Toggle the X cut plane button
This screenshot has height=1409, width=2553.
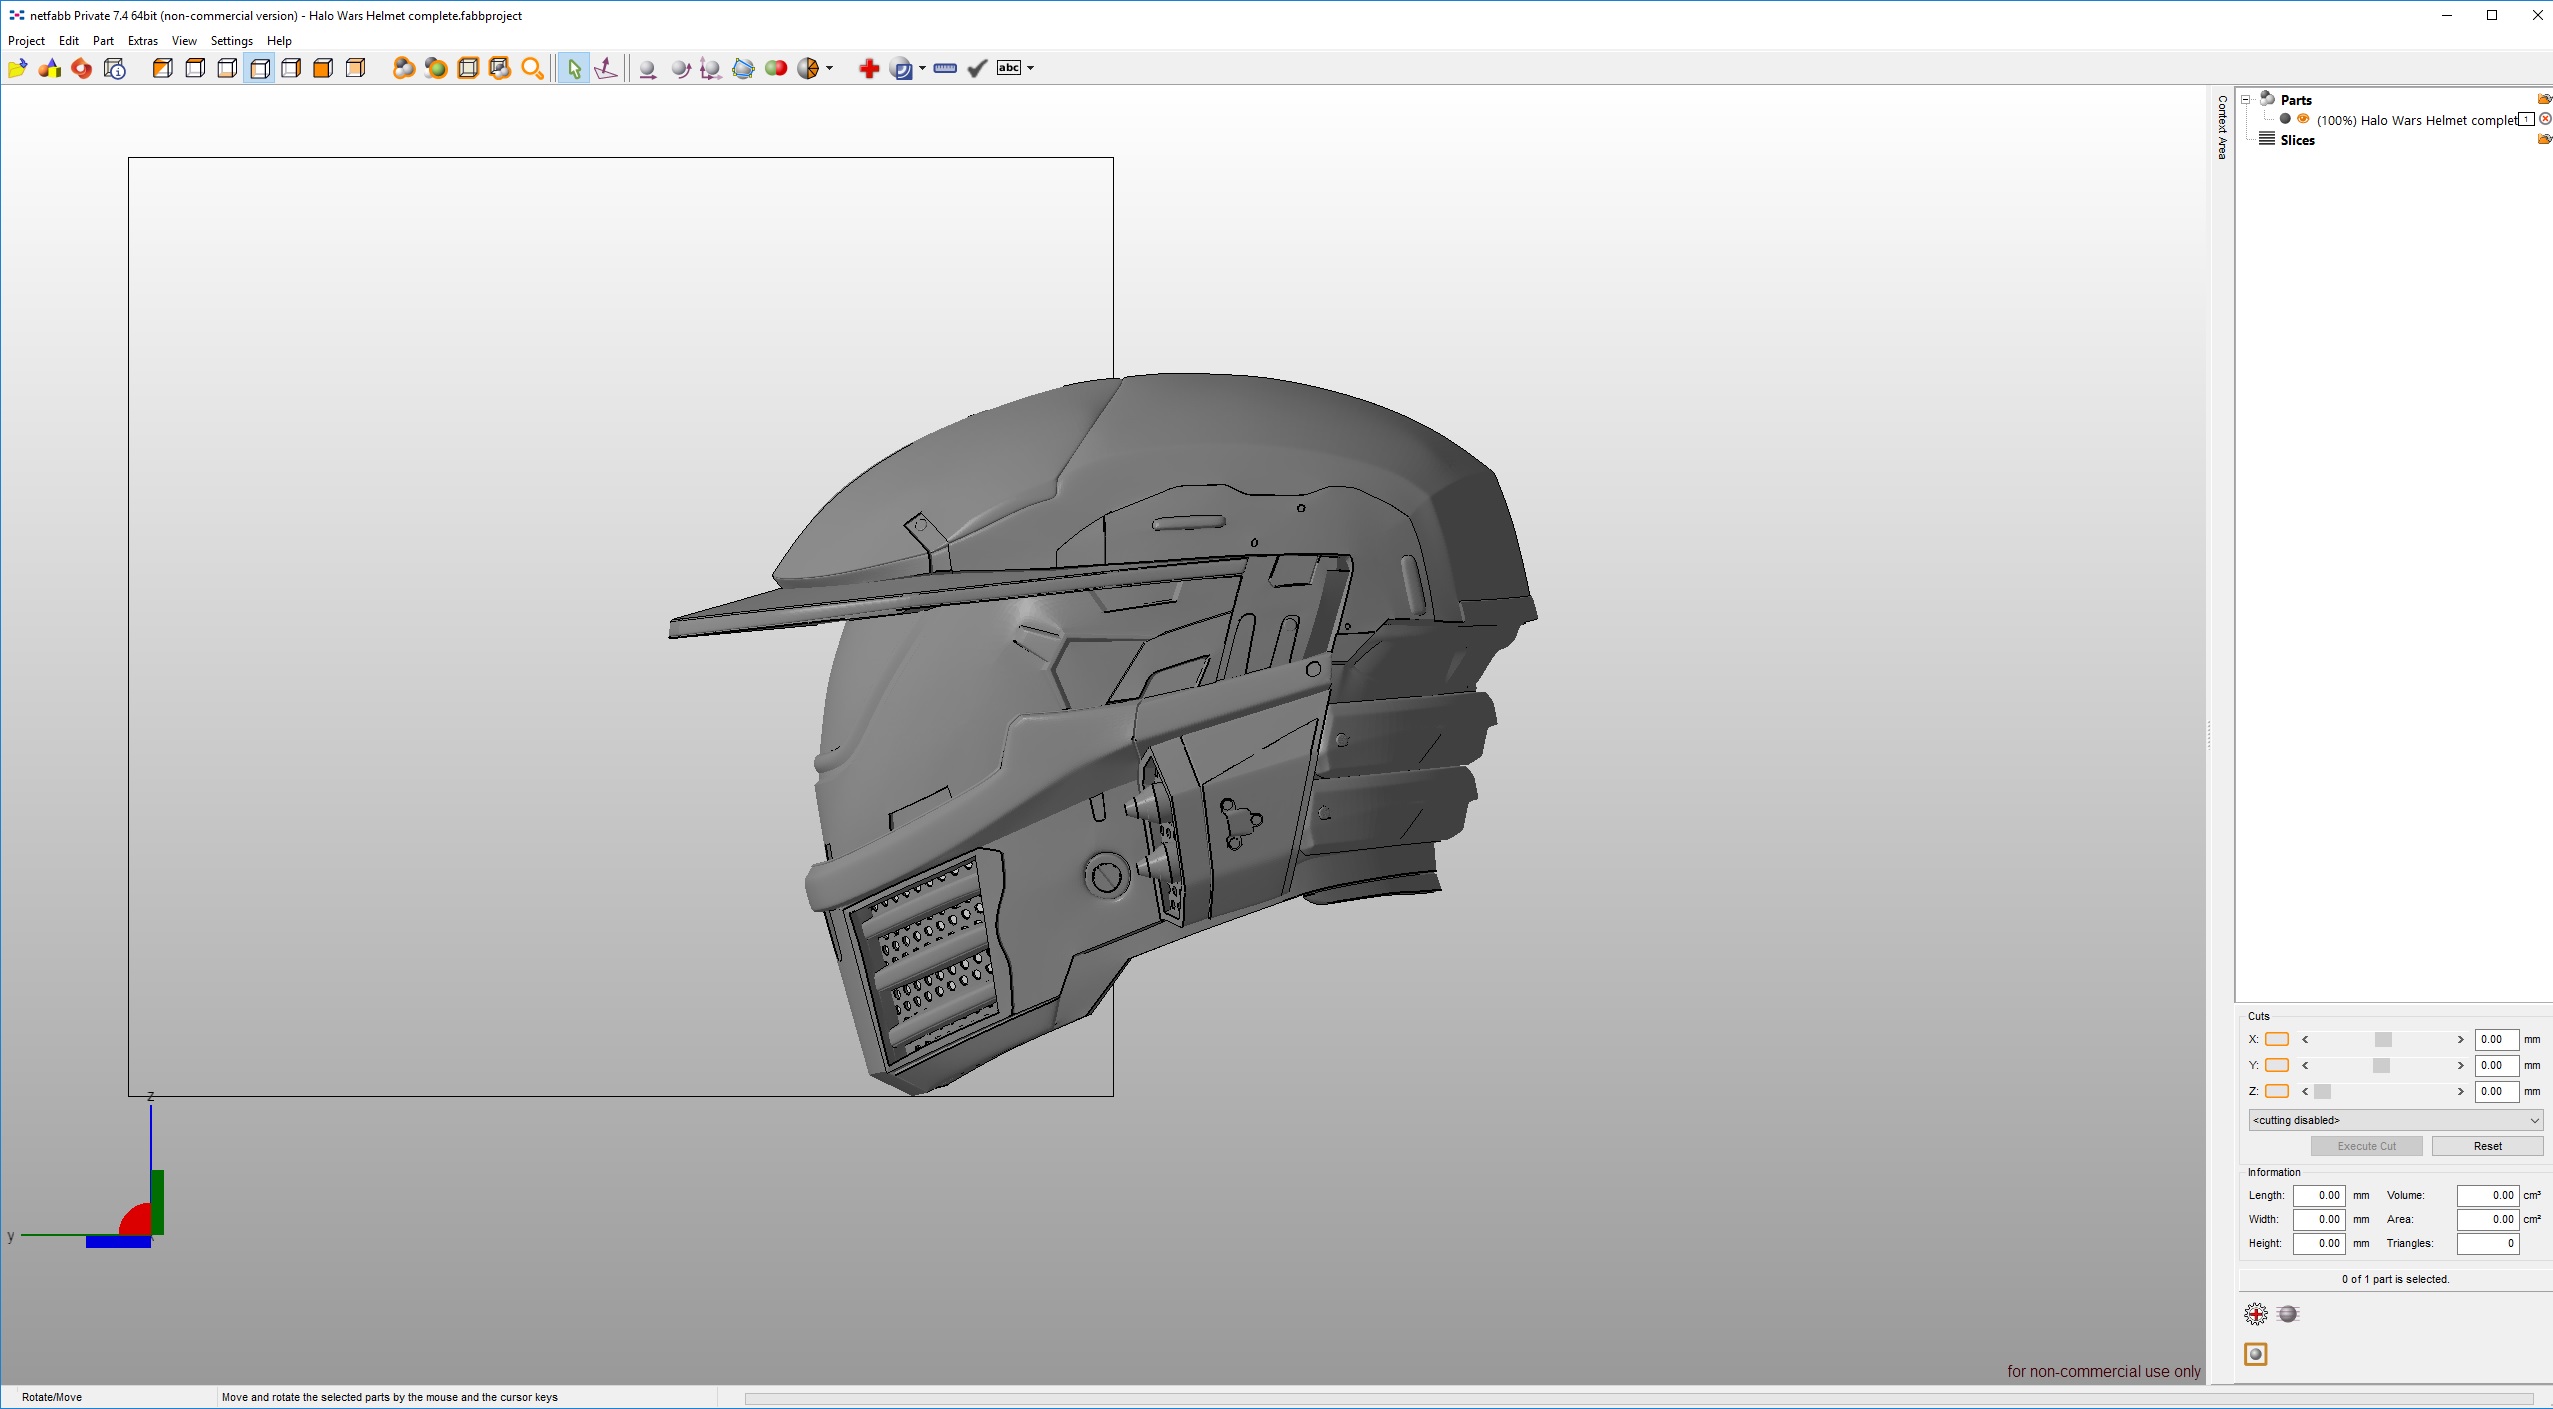tap(2277, 1039)
